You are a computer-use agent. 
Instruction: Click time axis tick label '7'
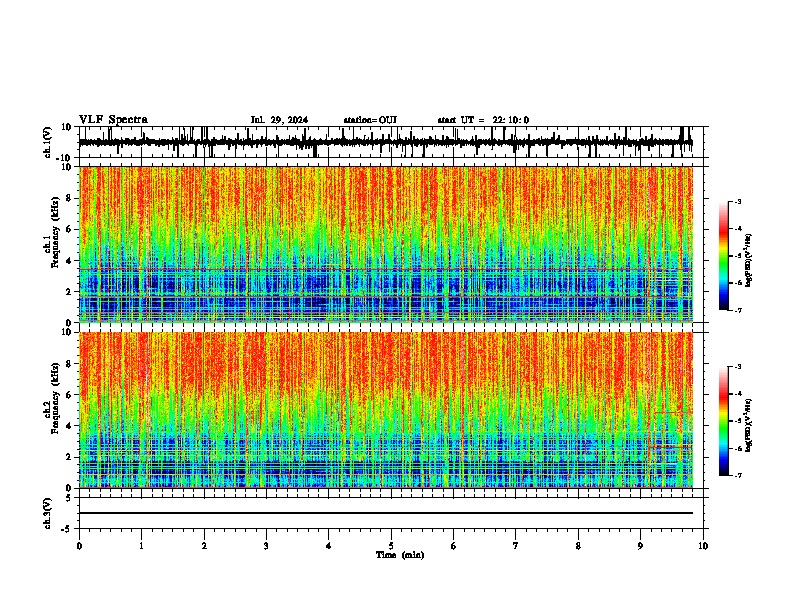[x=516, y=546]
